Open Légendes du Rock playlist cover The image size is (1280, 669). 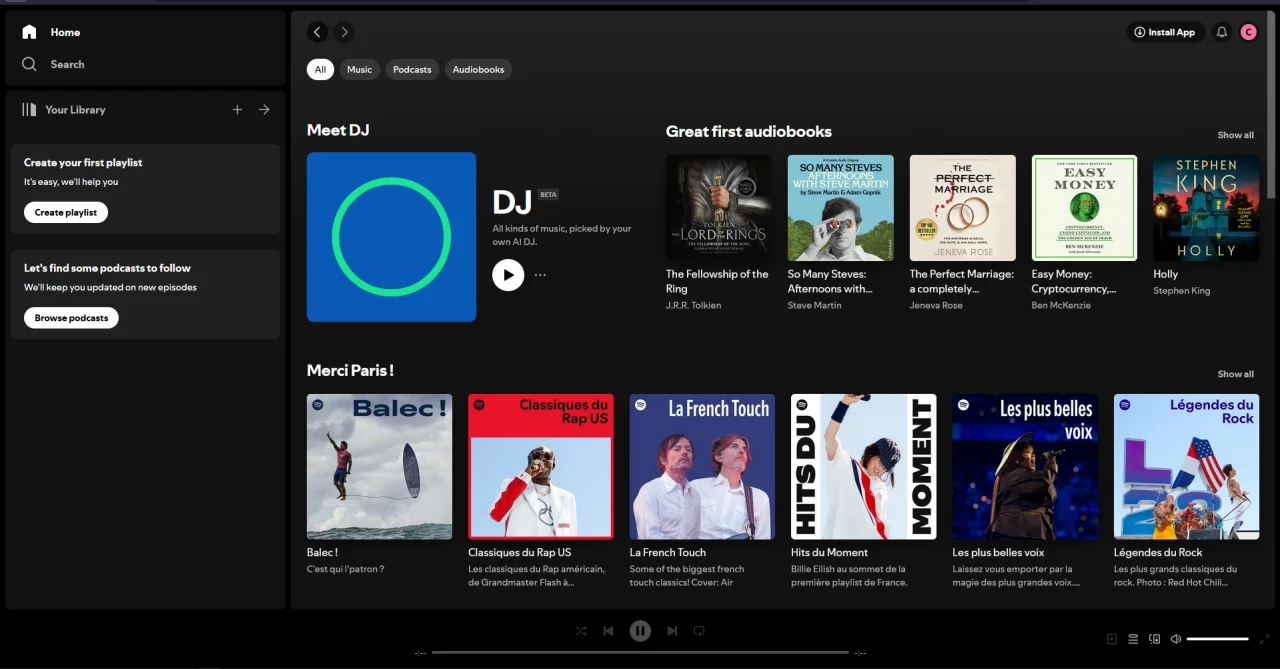tap(1186, 466)
